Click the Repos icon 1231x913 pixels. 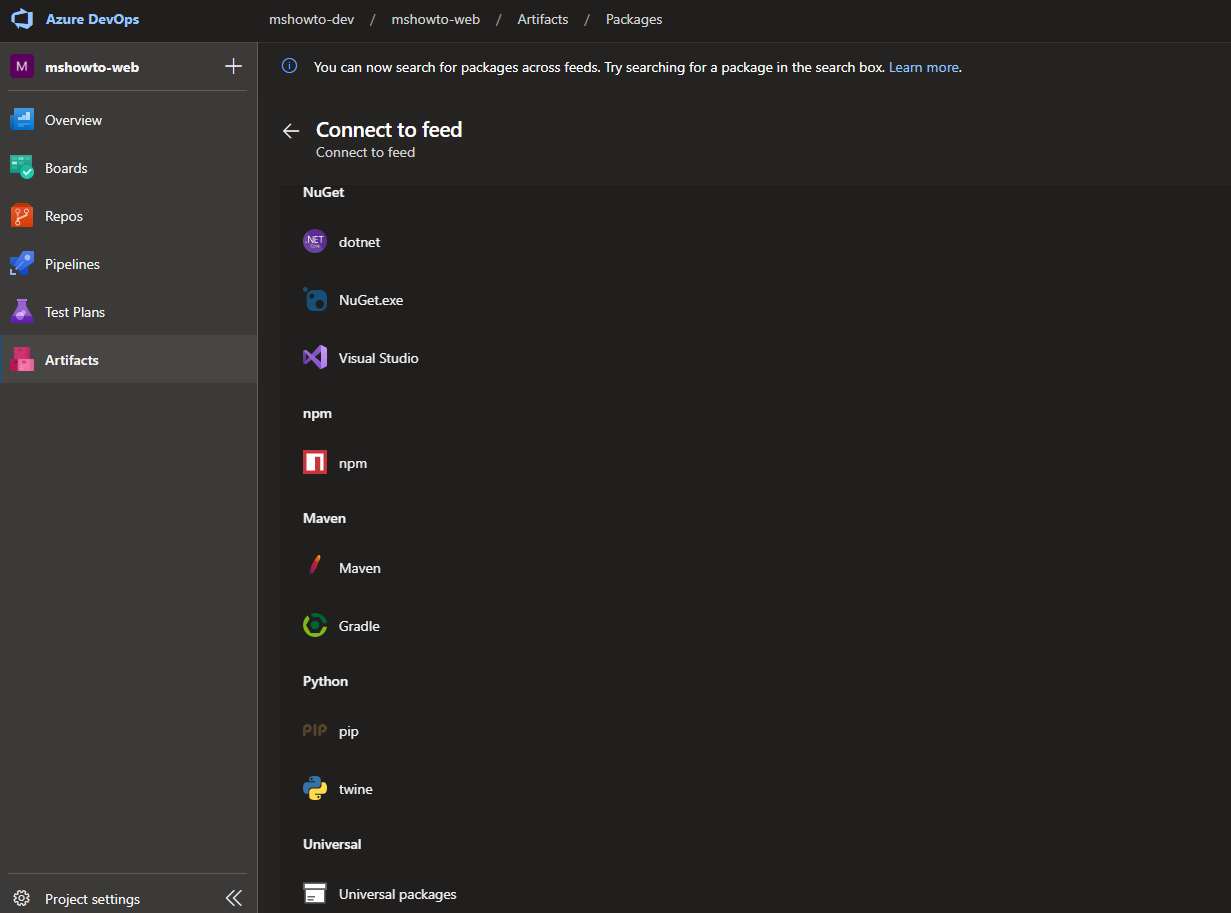click(x=22, y=216)
